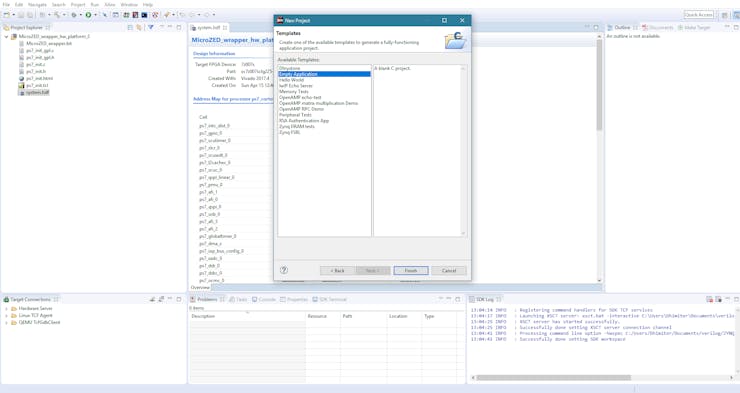The height and width of the screenshot is (393, 740).
Task: Select MicroZED_wrapper.bit file in Project Explorer
Action: click(49, 43)
